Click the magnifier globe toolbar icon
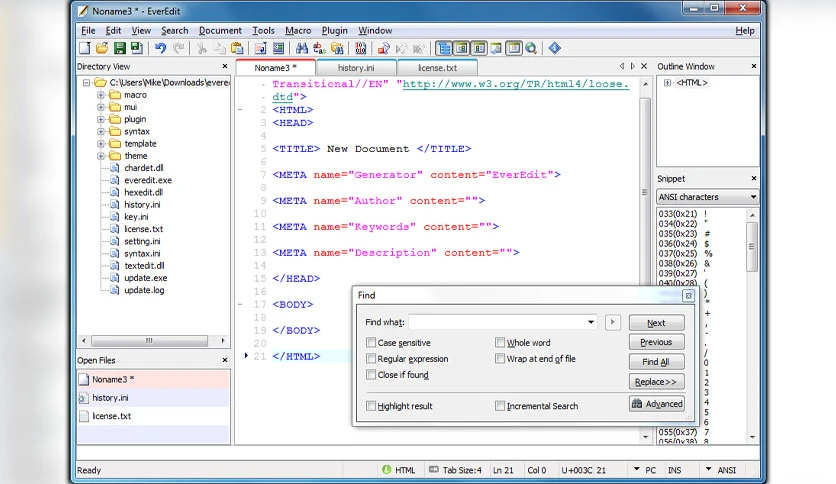The width and height of the screenshot is (836, 484). 531,48
